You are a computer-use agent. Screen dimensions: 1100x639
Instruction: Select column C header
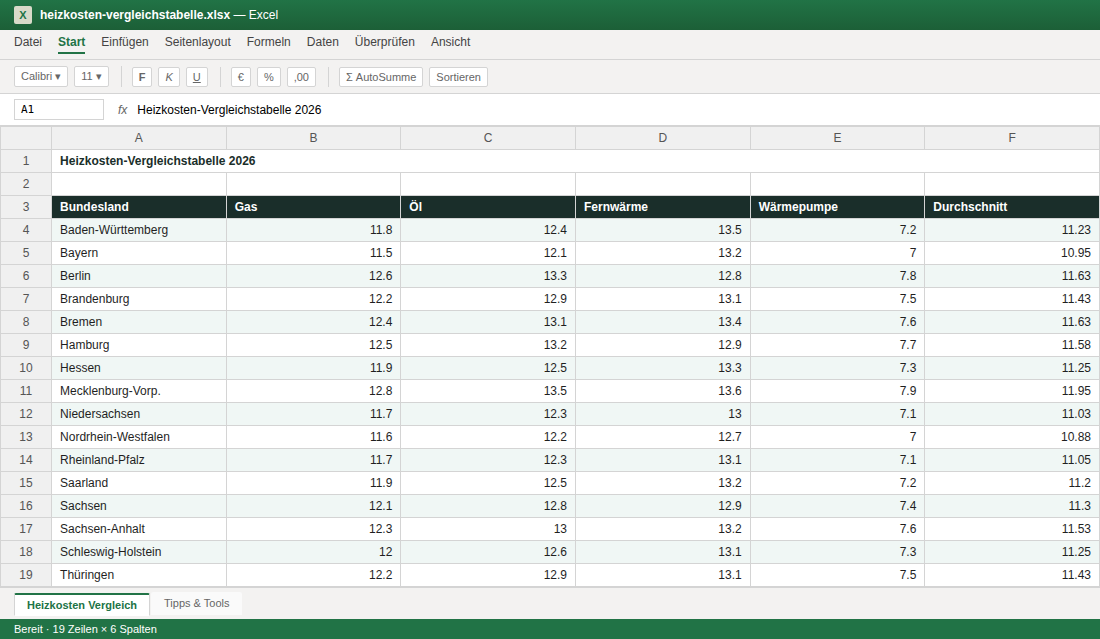point(488,138)
